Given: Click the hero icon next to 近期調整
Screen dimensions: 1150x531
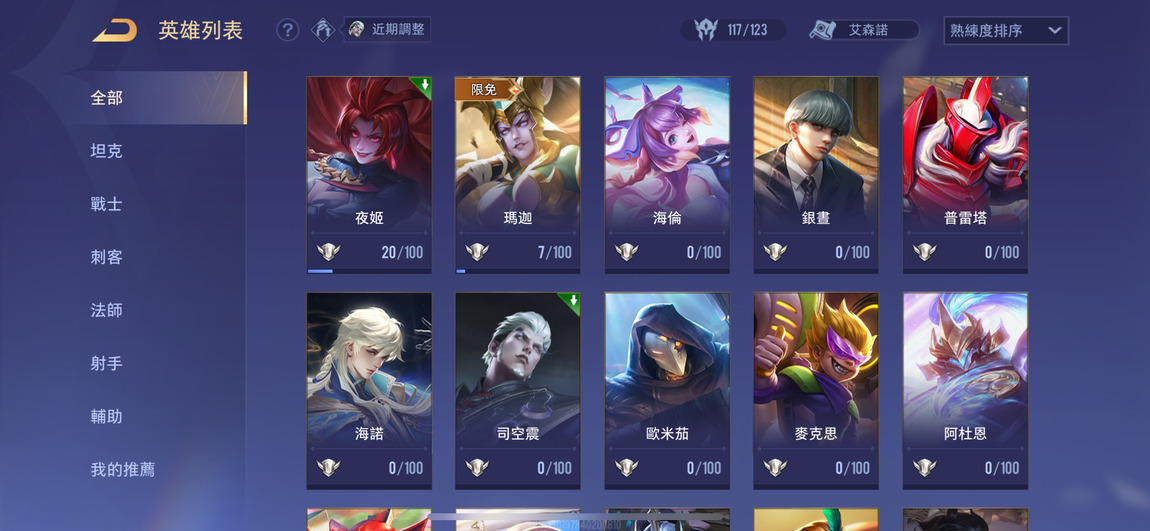Looking at the screenshot, I should pos(323,30).
